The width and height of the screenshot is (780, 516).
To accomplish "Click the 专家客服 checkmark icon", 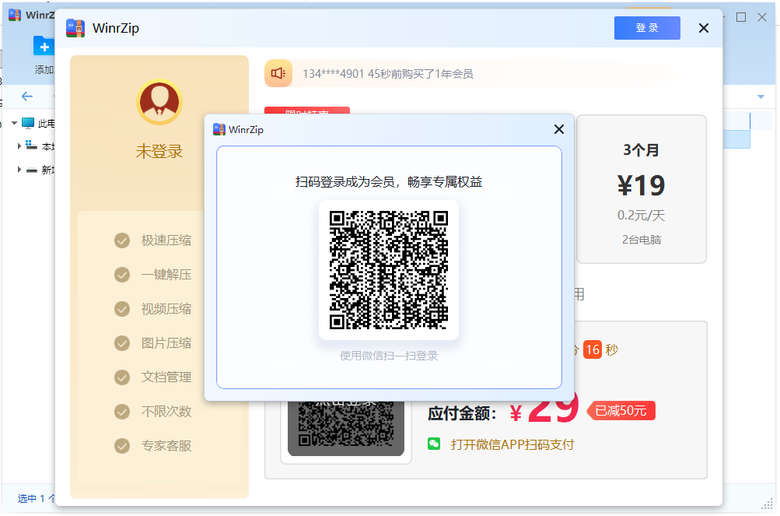I will point(122,446).
